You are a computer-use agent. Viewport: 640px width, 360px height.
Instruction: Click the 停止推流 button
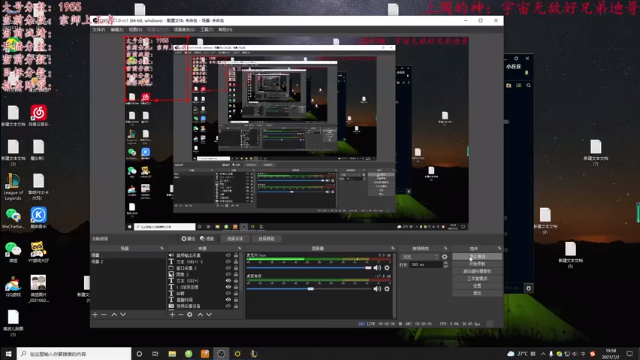477,257
